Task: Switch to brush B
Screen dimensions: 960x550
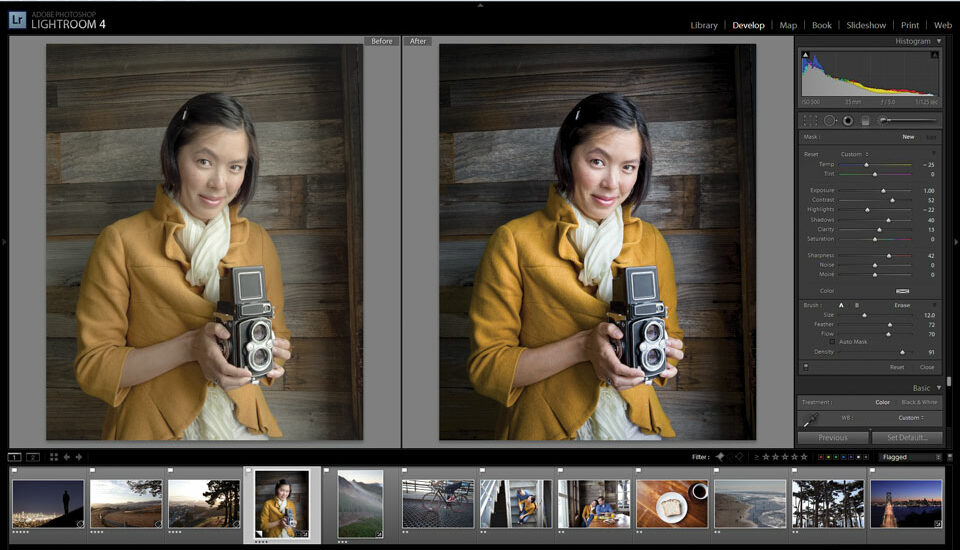Action: tap(856, 304)
